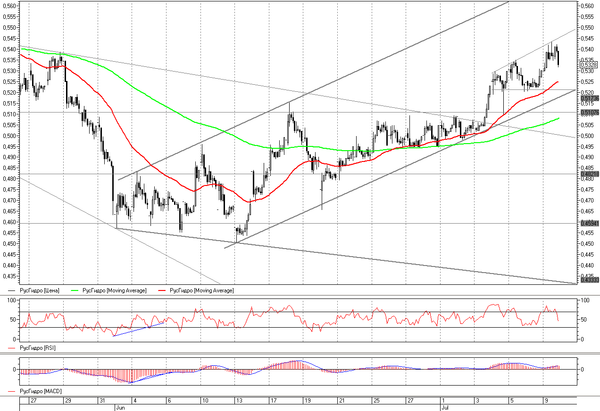
Task: Click the RSI legend color swatch
Action: (x=12, y=348)
